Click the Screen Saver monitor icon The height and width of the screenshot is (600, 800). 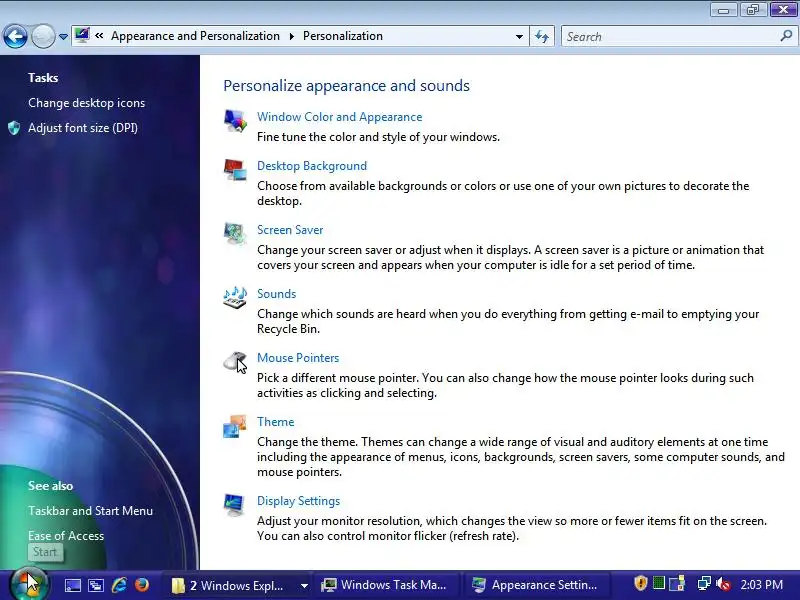tap(235, 234)
